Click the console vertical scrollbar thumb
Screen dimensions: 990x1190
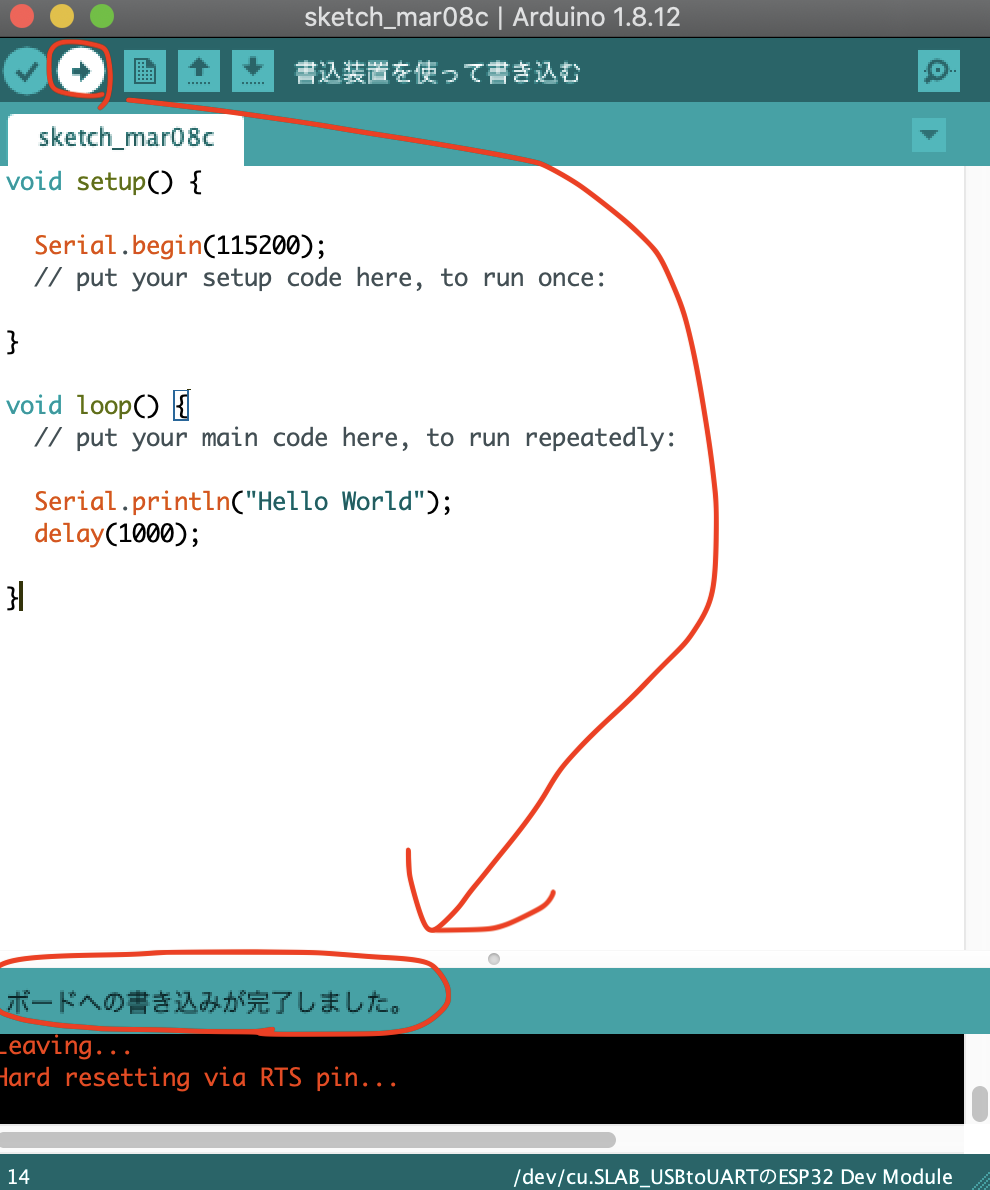(x=980, y=1103)
